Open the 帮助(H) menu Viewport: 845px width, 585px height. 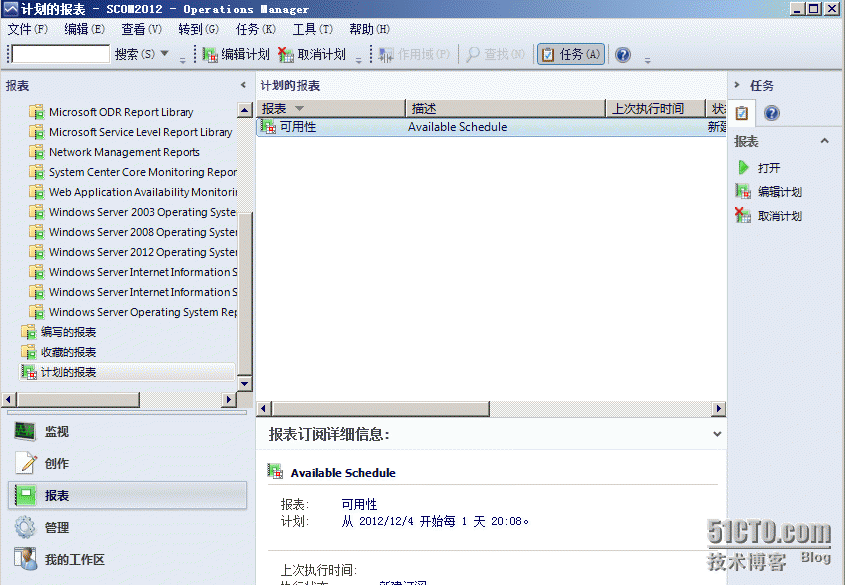click(x=369, y=29)
